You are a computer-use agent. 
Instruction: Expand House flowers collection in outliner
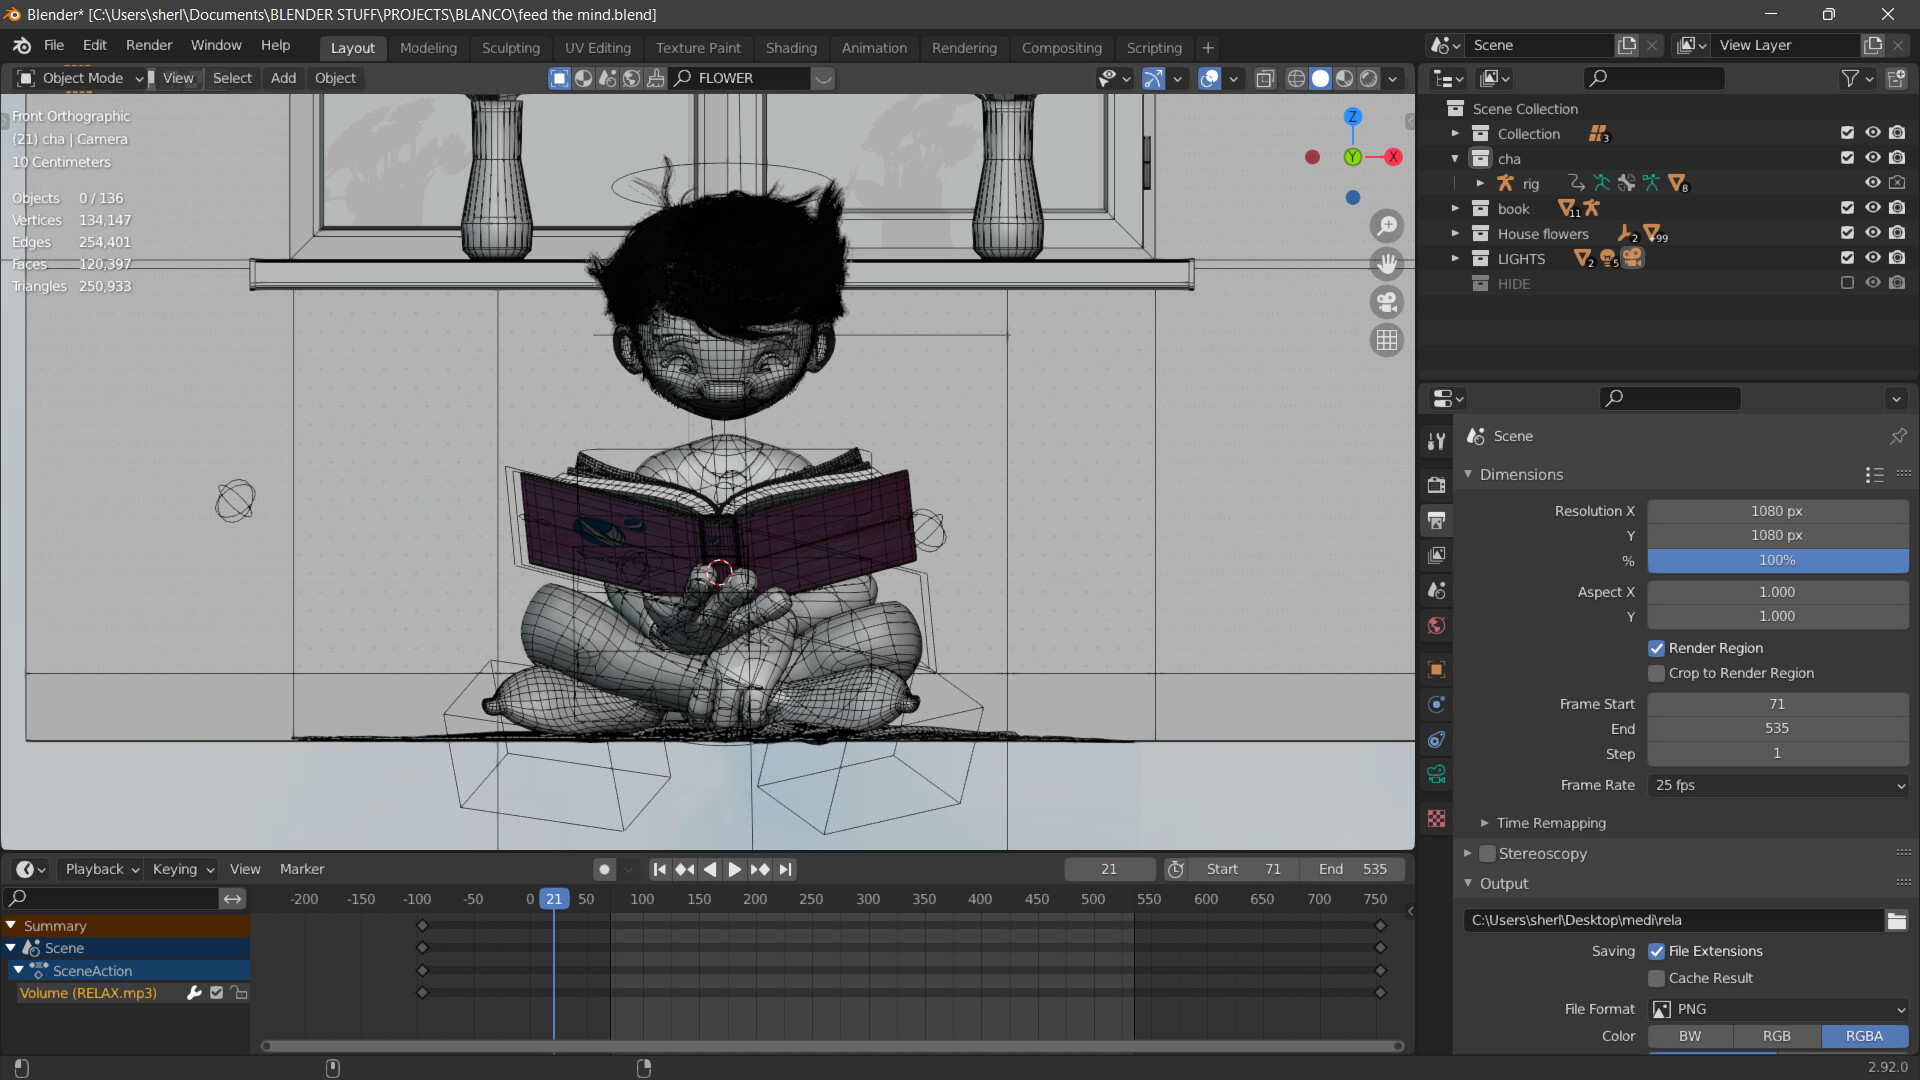[x=1455, y=233]
